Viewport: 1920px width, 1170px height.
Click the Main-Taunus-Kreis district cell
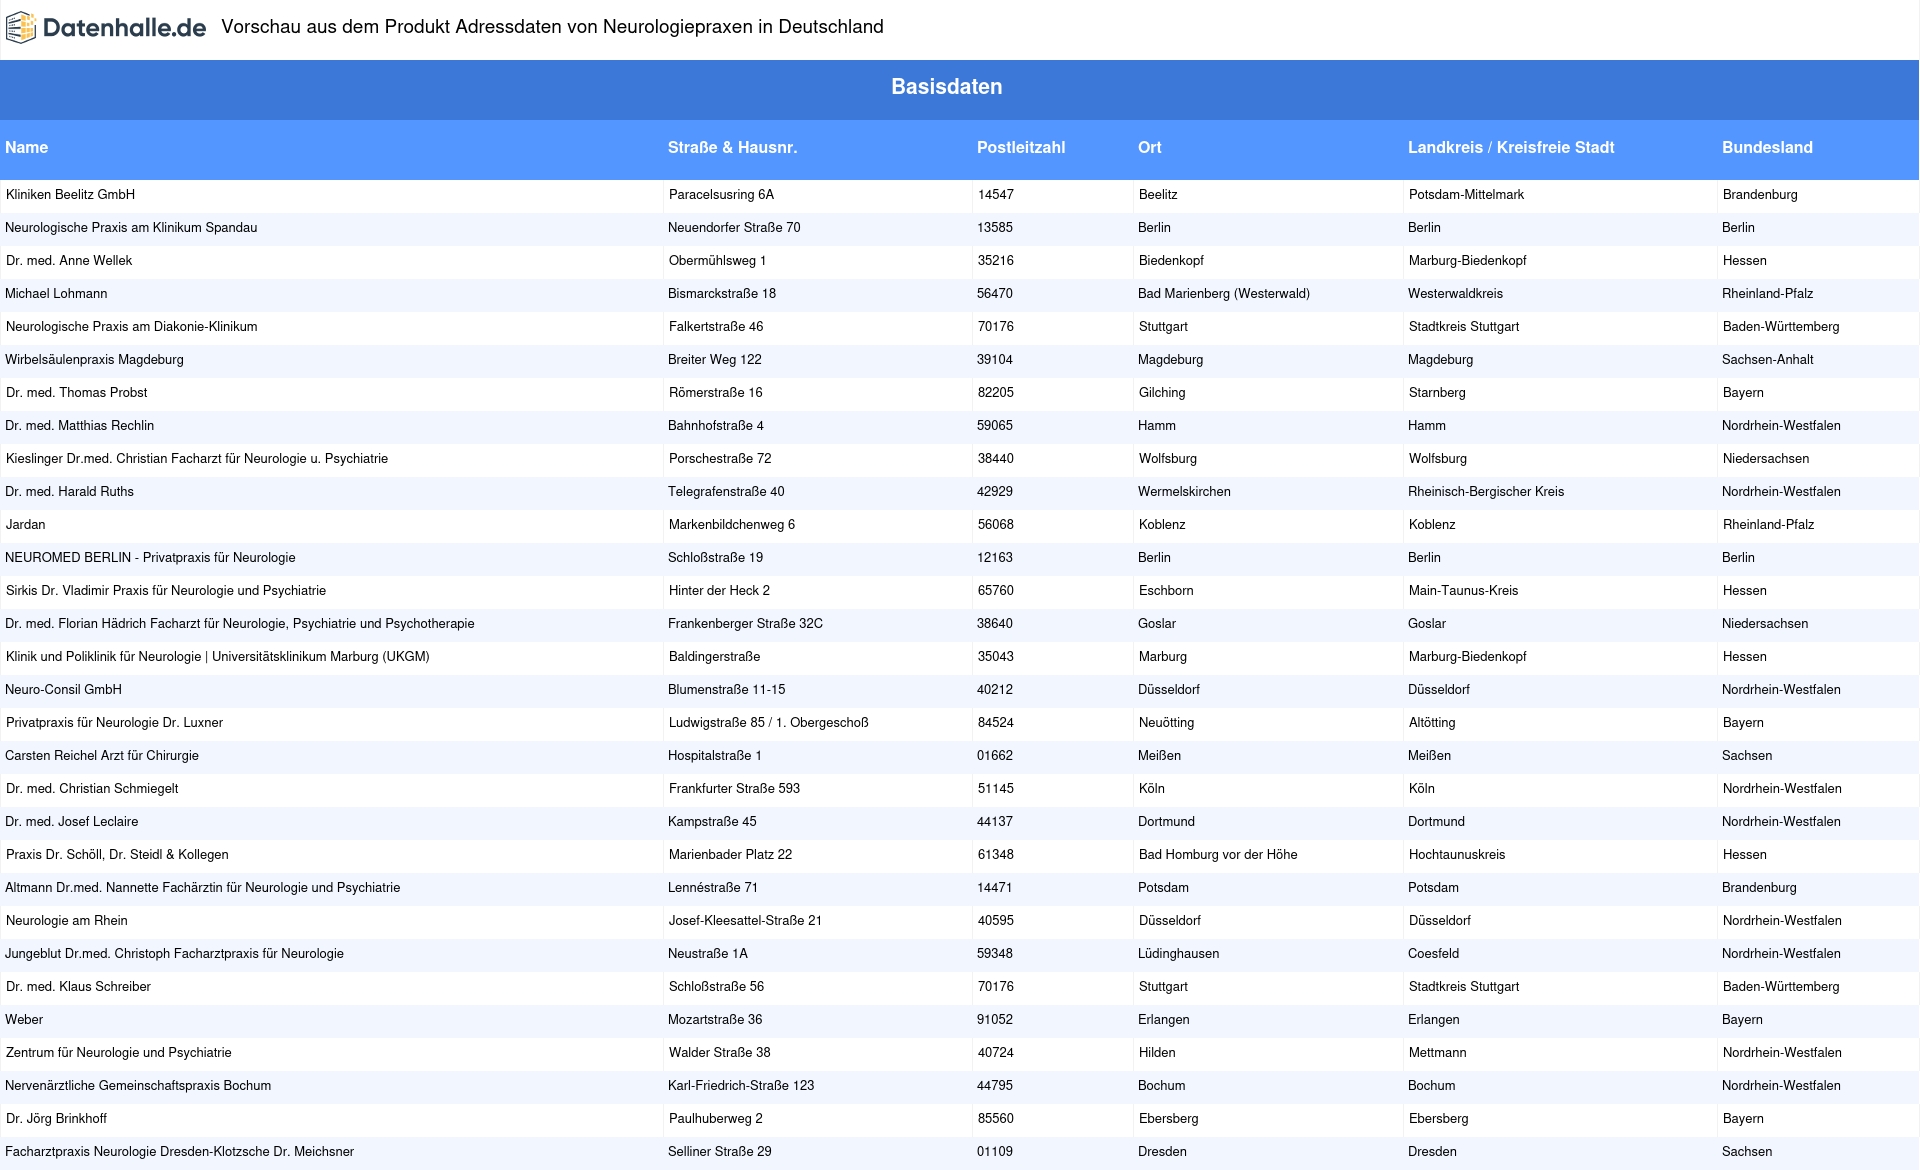(x=1464, y=591)
